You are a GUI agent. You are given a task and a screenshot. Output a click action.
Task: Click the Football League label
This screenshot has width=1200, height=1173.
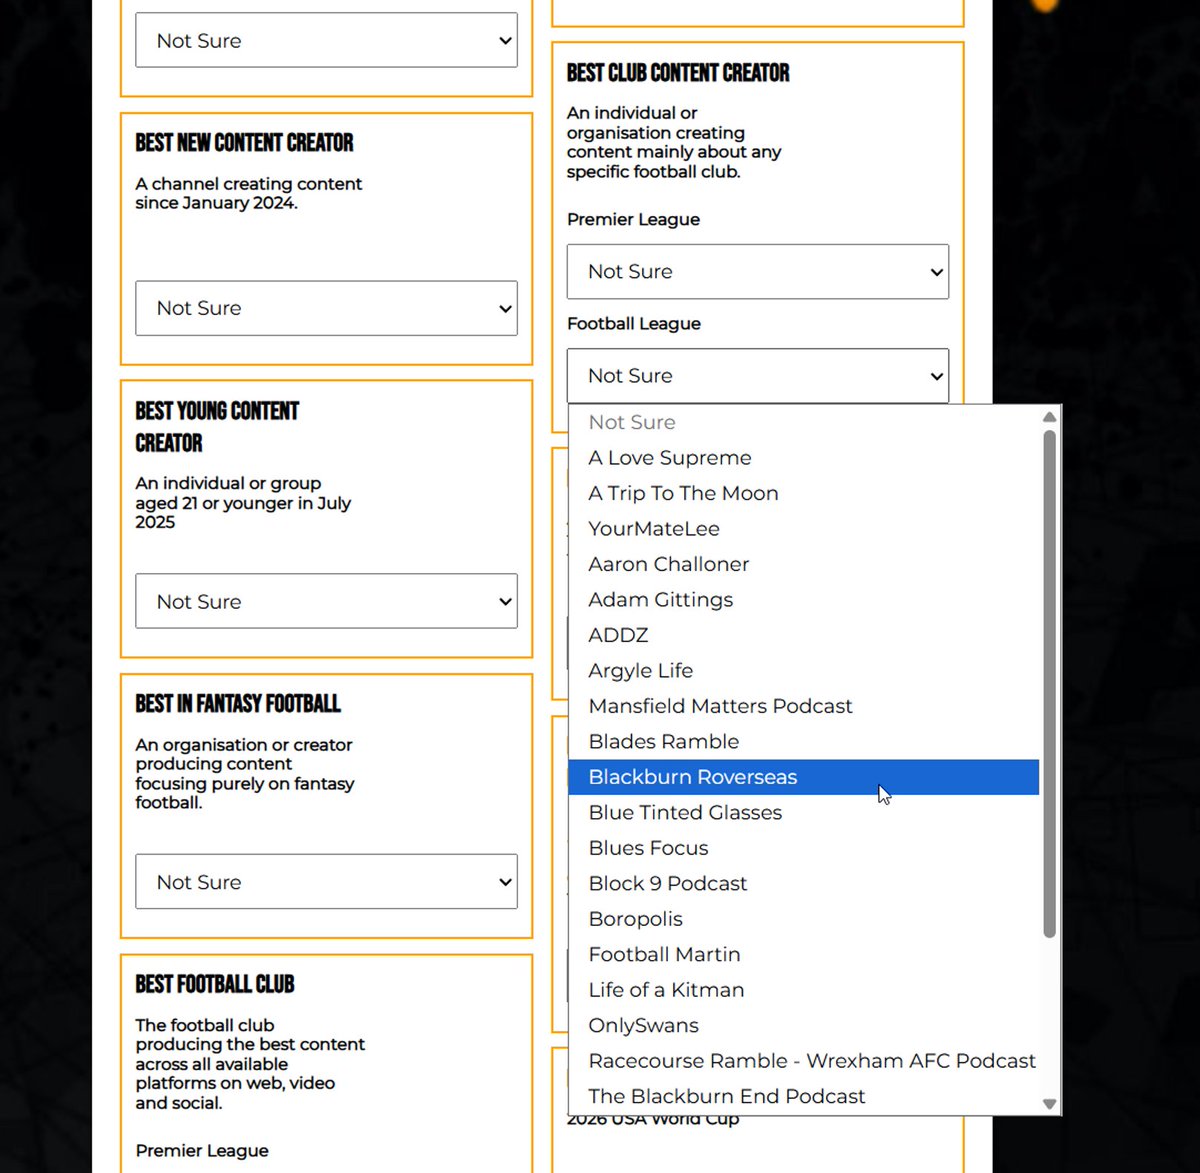(634, 324)
